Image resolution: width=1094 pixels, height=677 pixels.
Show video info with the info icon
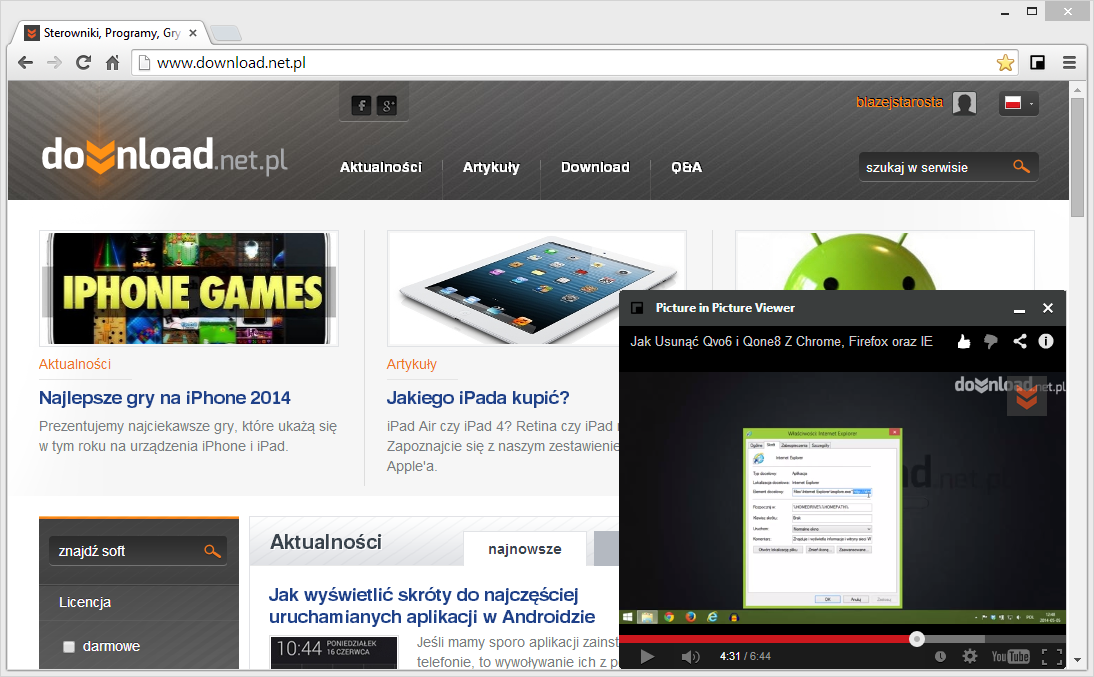(1046, 341)
